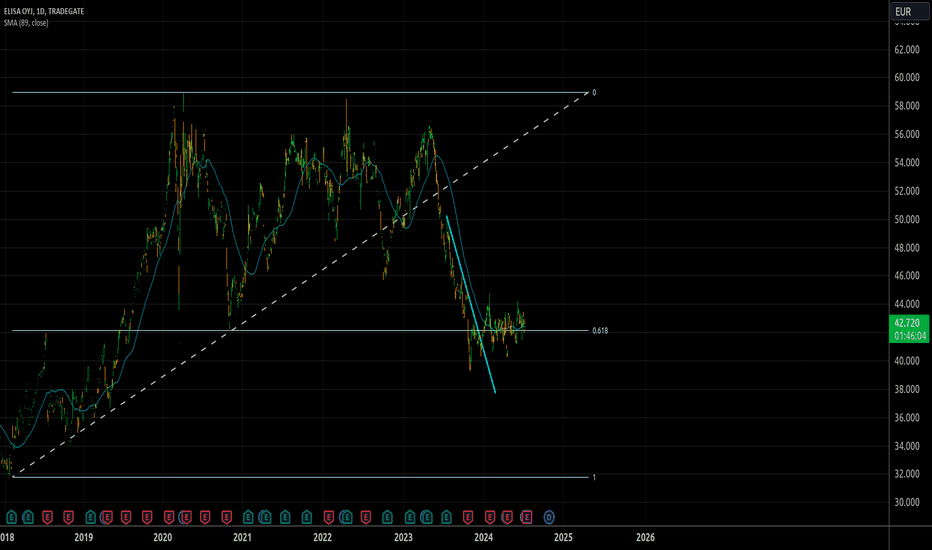Screen dimensions: 932x550
Task: Click the 32.000 price axis label
Action: click(x=907, y=474)
